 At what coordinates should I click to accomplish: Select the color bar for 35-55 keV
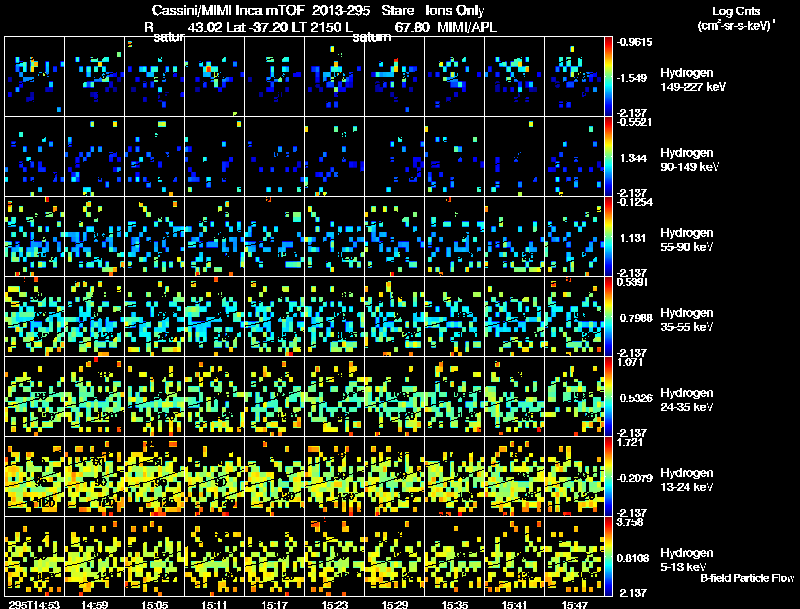609,316
